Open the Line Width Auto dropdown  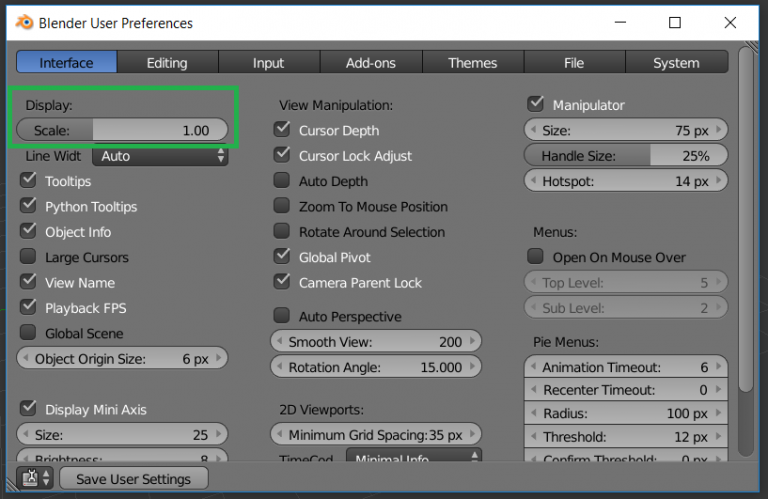[160, 156]
